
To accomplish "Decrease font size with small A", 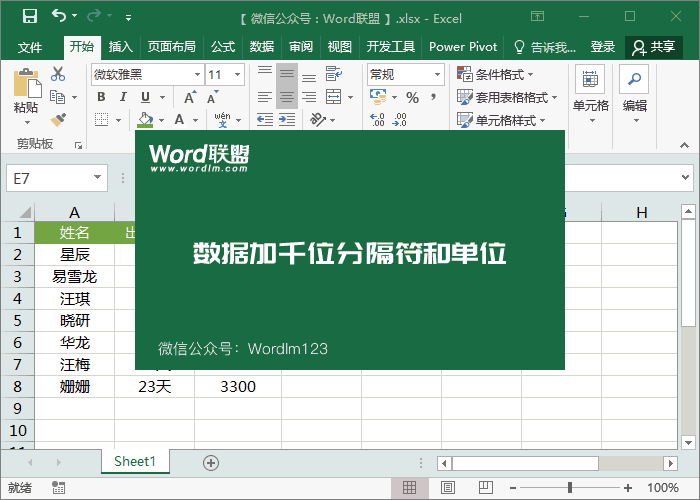I will pos(212,97).
